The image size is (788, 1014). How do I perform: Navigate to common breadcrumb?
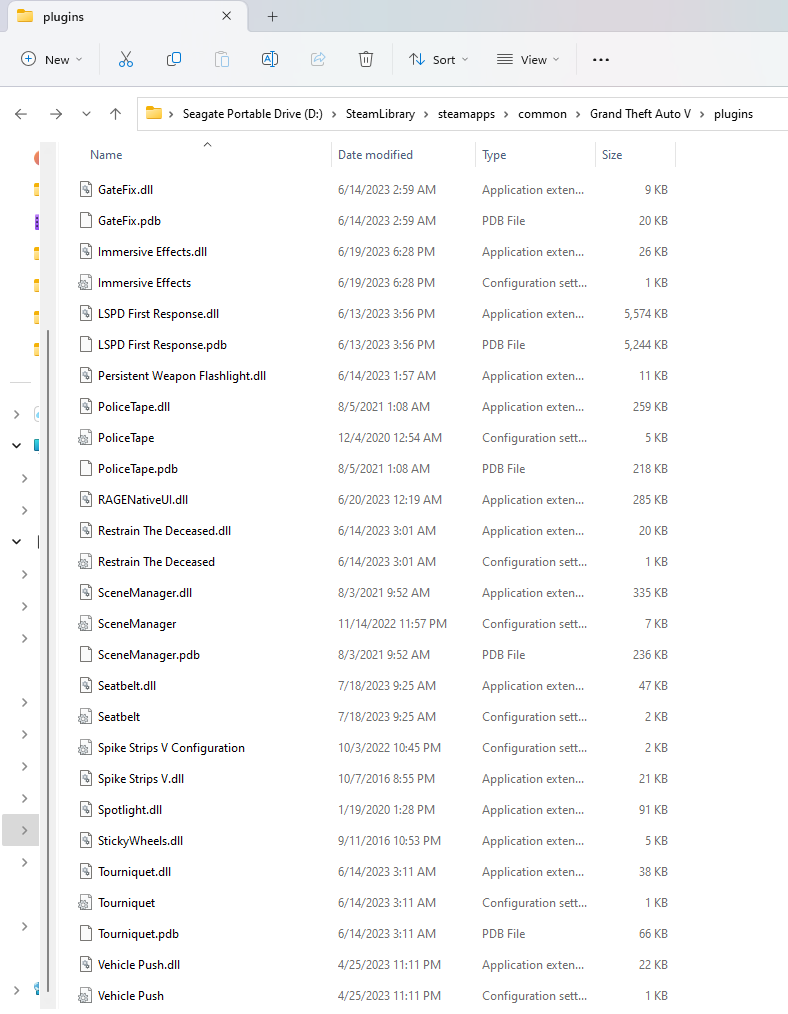point(542,114)
